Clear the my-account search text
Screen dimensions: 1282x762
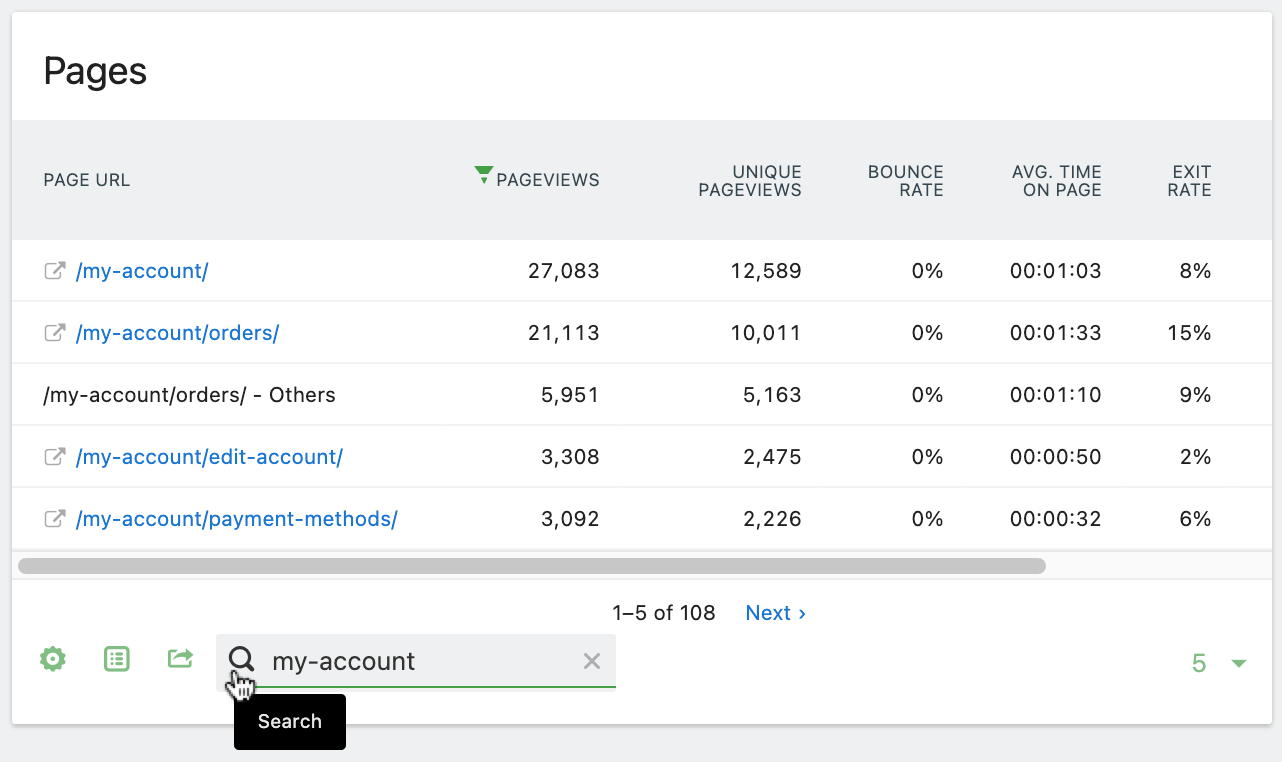pyautogui.click(x=592, y=661)
